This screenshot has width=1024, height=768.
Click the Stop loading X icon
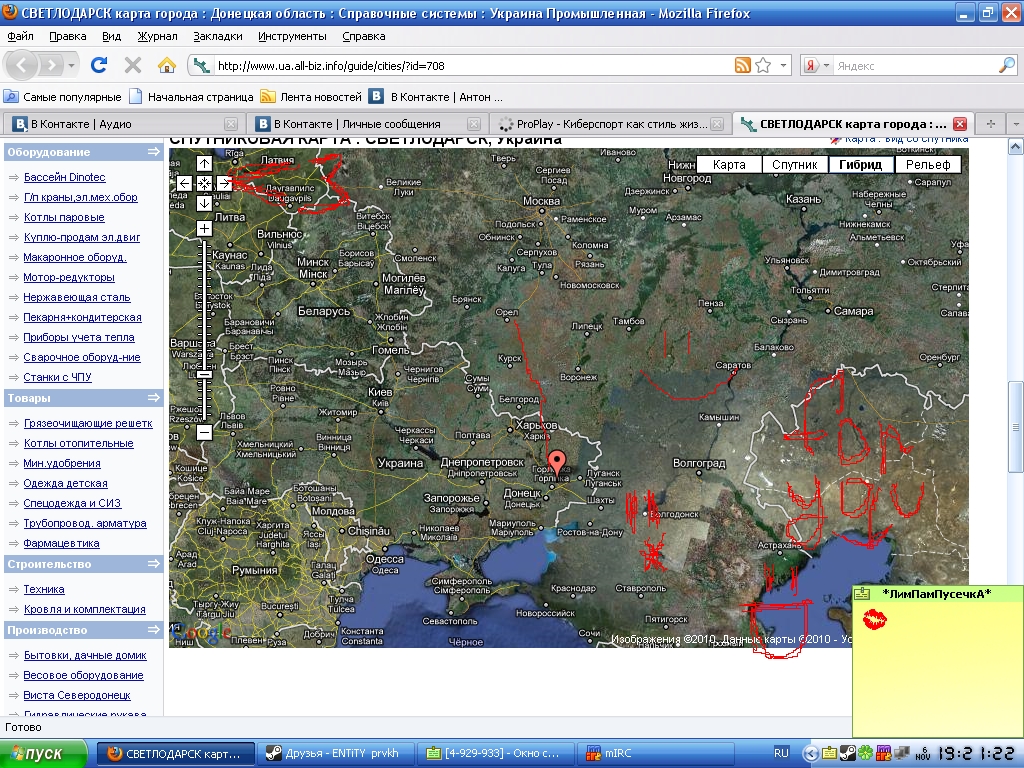coord(133,65)
